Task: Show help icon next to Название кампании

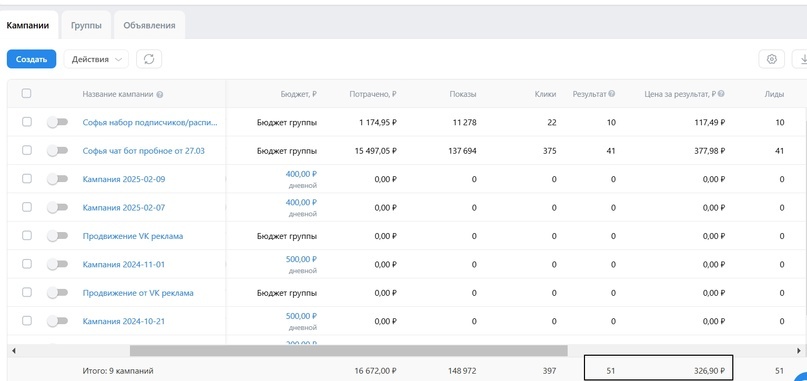Action: pyautogui.click(x=160, y=95)
